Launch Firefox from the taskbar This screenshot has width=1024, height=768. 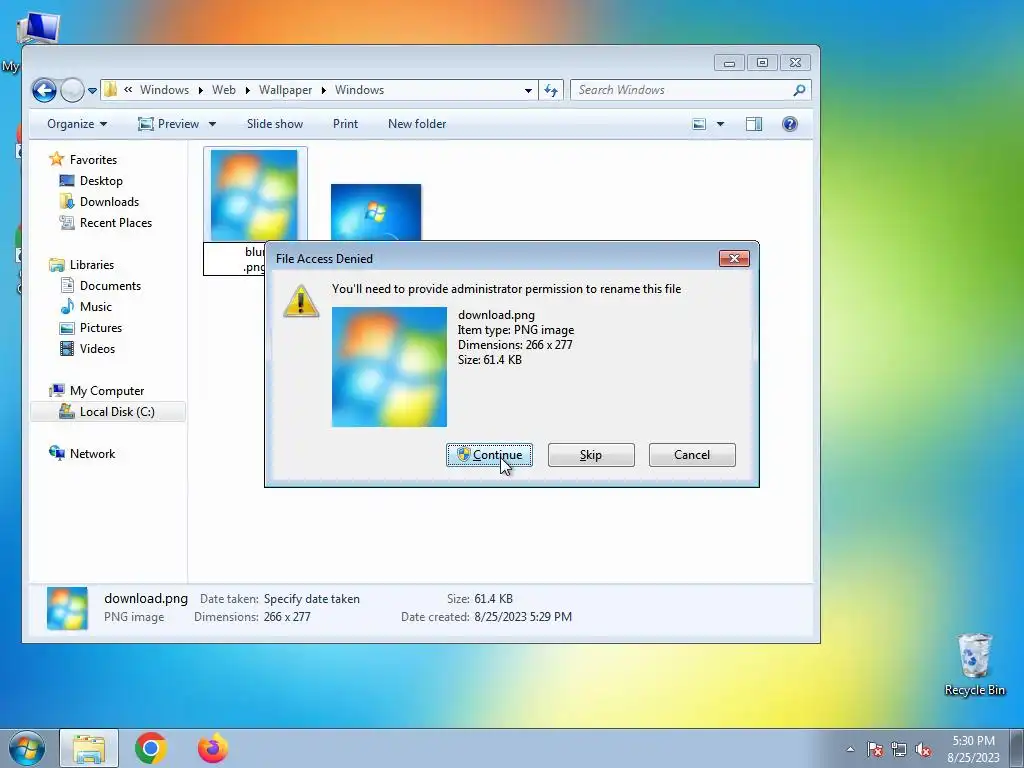[213, 748]
